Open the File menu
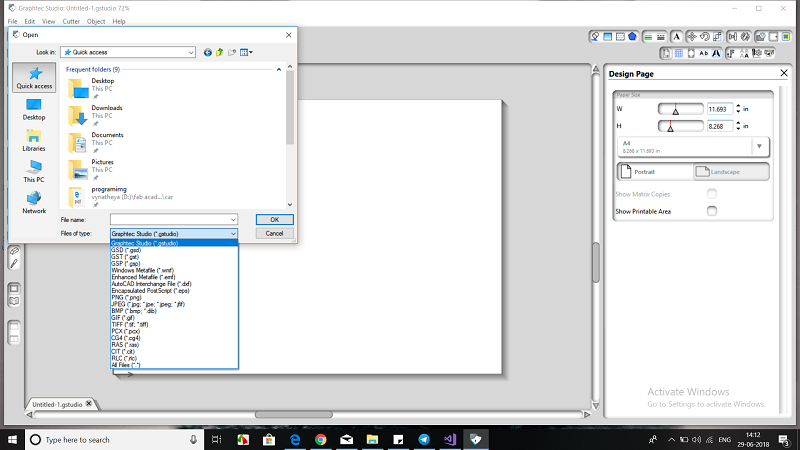Viewport: 800px width, 450px height. pyautogui.click(x=12, y=21)
